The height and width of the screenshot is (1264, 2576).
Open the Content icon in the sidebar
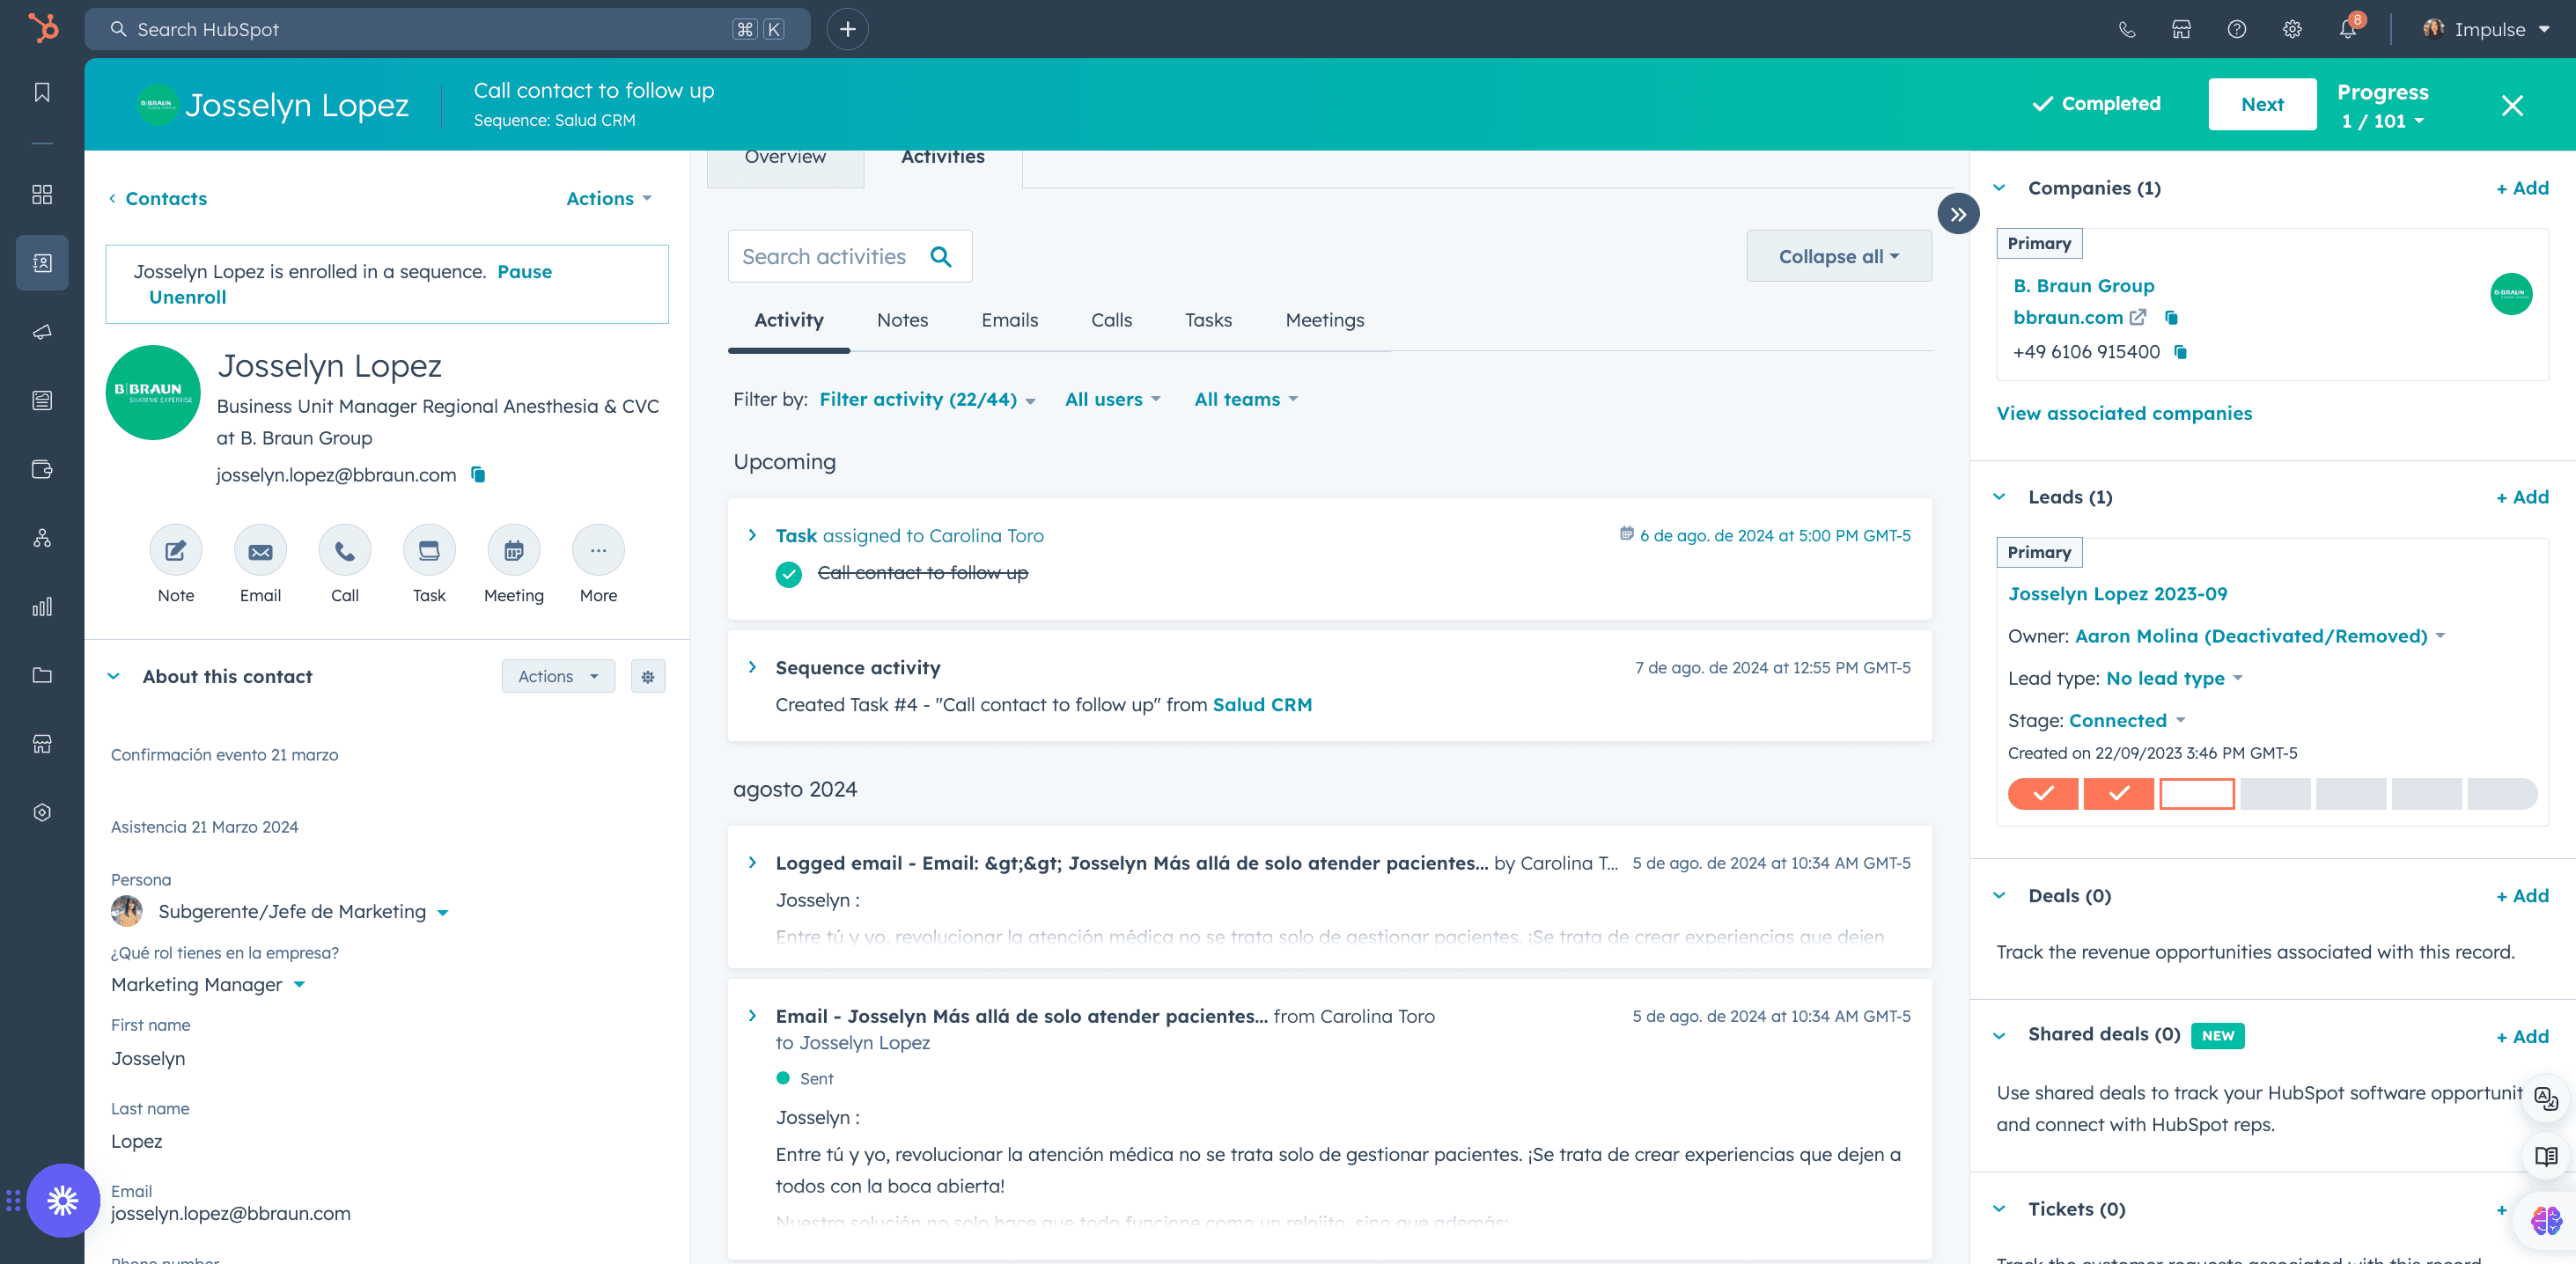pos(42,400)
